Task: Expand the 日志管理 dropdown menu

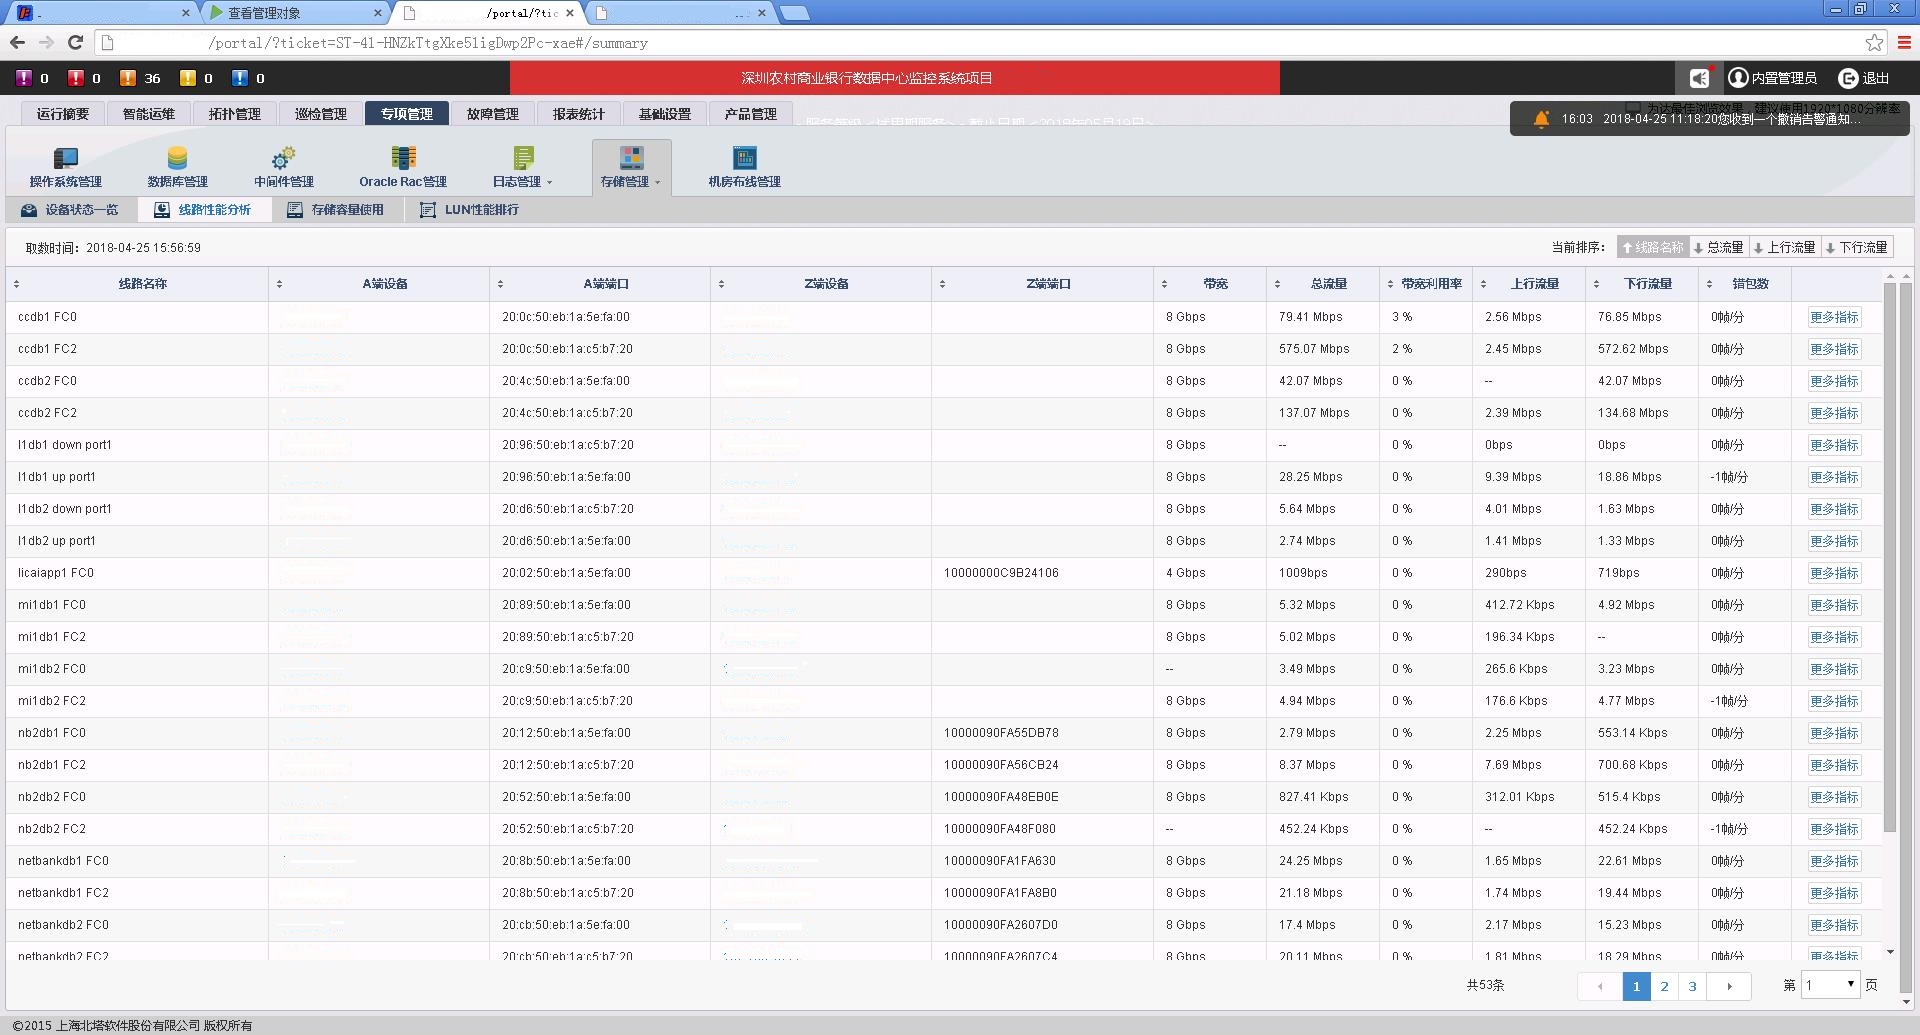Action: 523,167
